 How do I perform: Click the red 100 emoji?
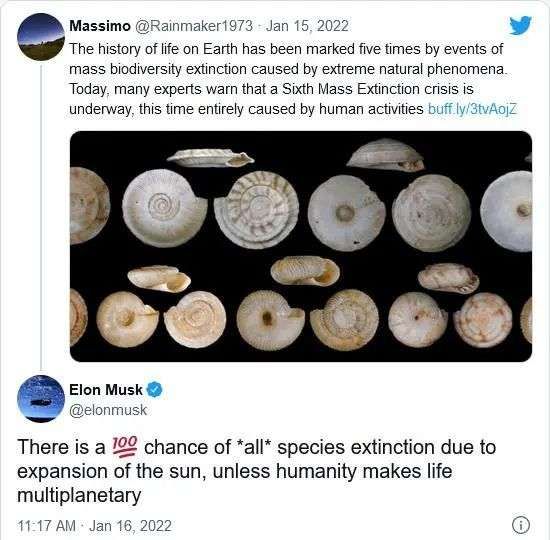click(124, 447)
